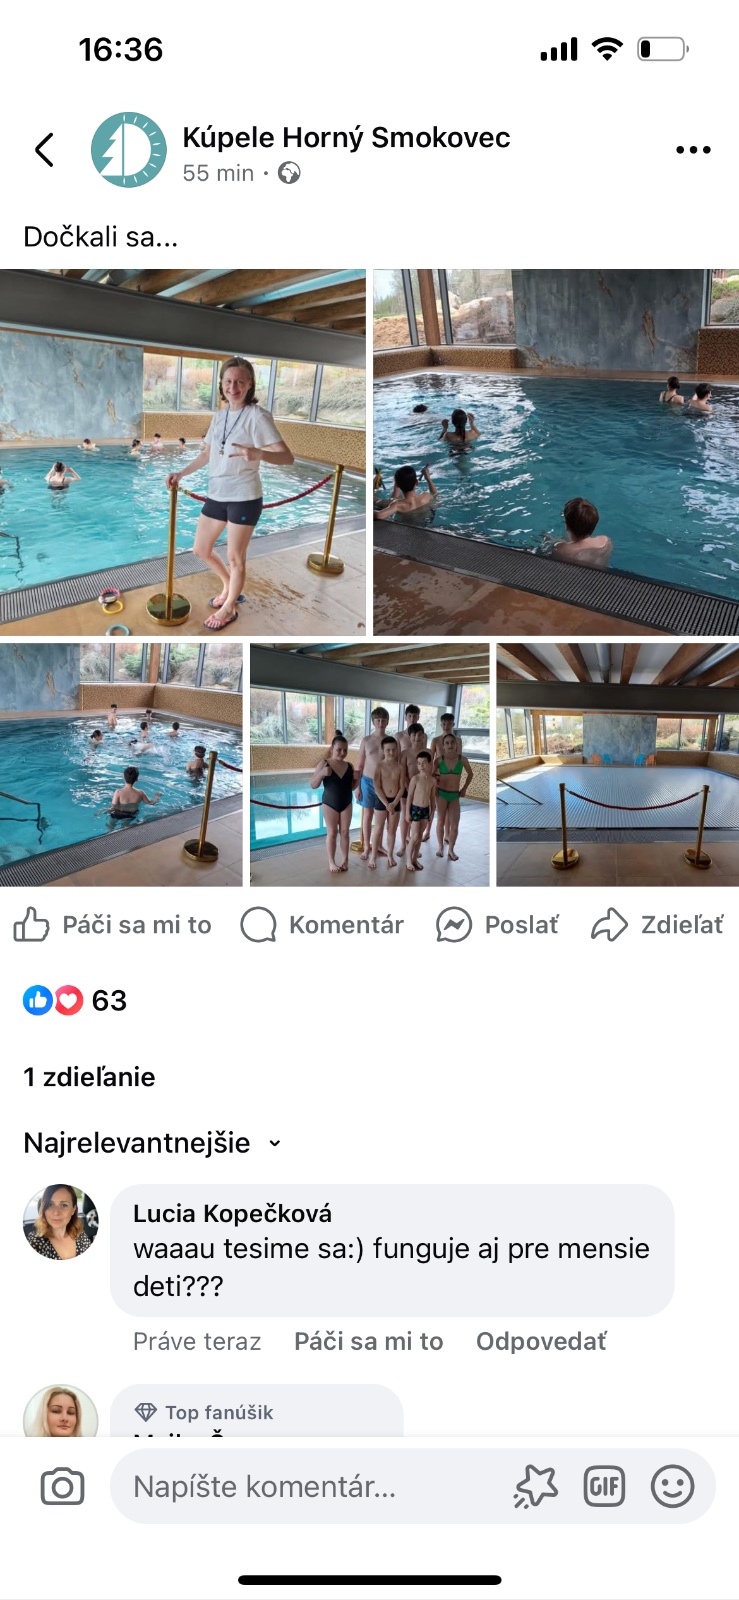739x1600 pixels.
Task: Tap the back arrow icon
Action: point(44,150)
